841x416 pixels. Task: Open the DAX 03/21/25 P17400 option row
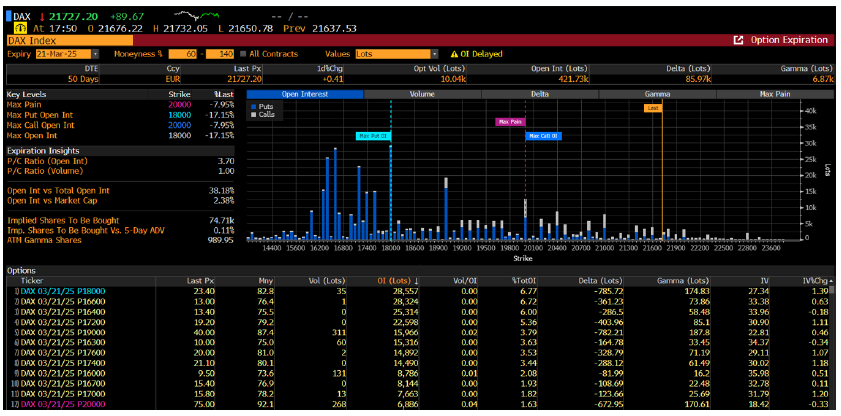click(x=418, y=363)
